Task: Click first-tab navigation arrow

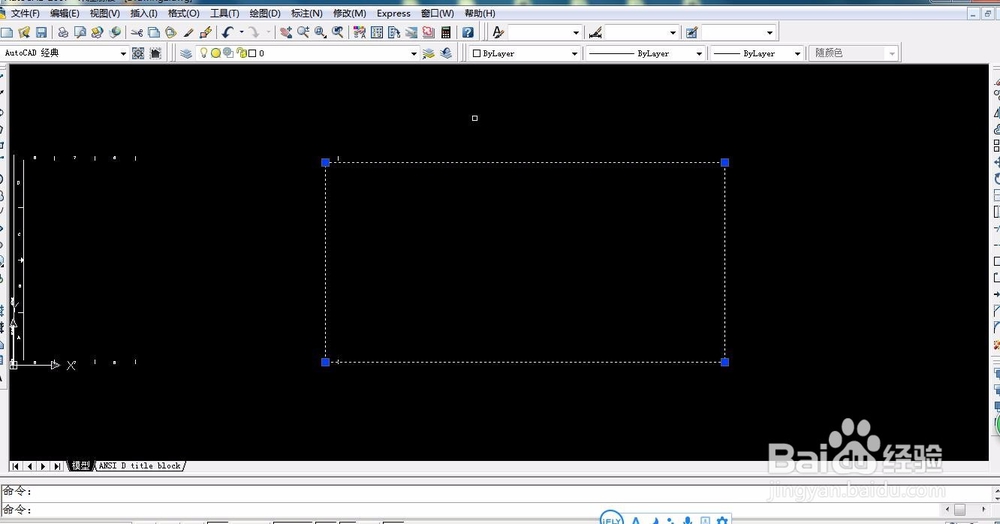Action: [x=15, y=467]
